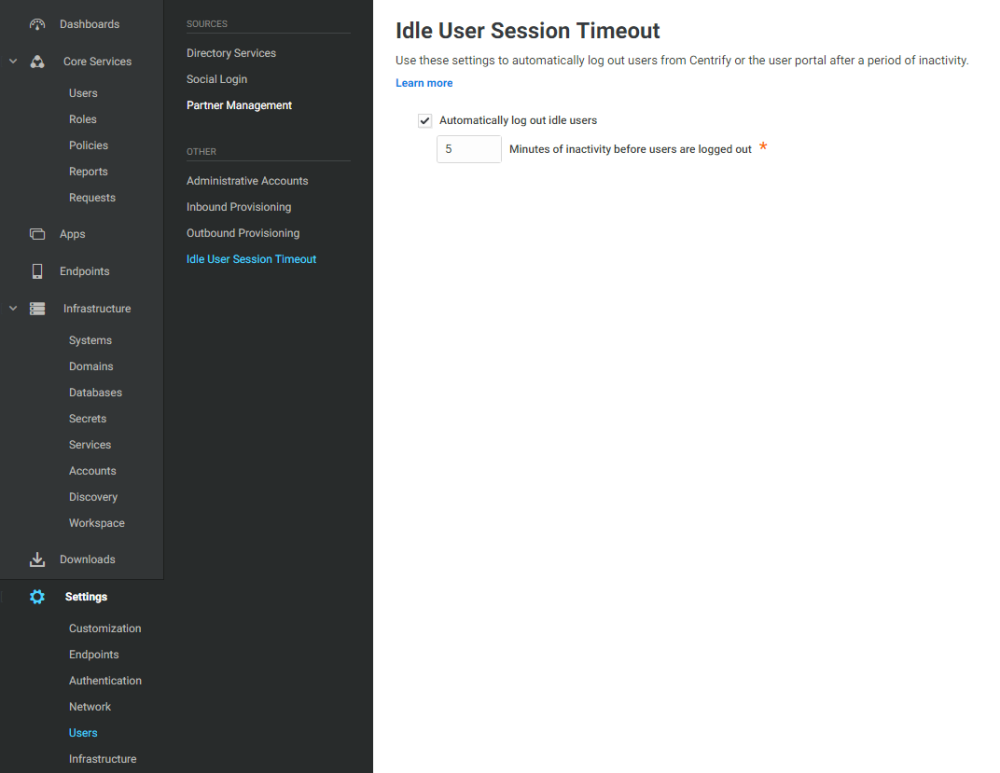The height and width of the screenshot is (773, 1000).
Task: Select Authentication under Settings
Action: [x=105, y=681]
